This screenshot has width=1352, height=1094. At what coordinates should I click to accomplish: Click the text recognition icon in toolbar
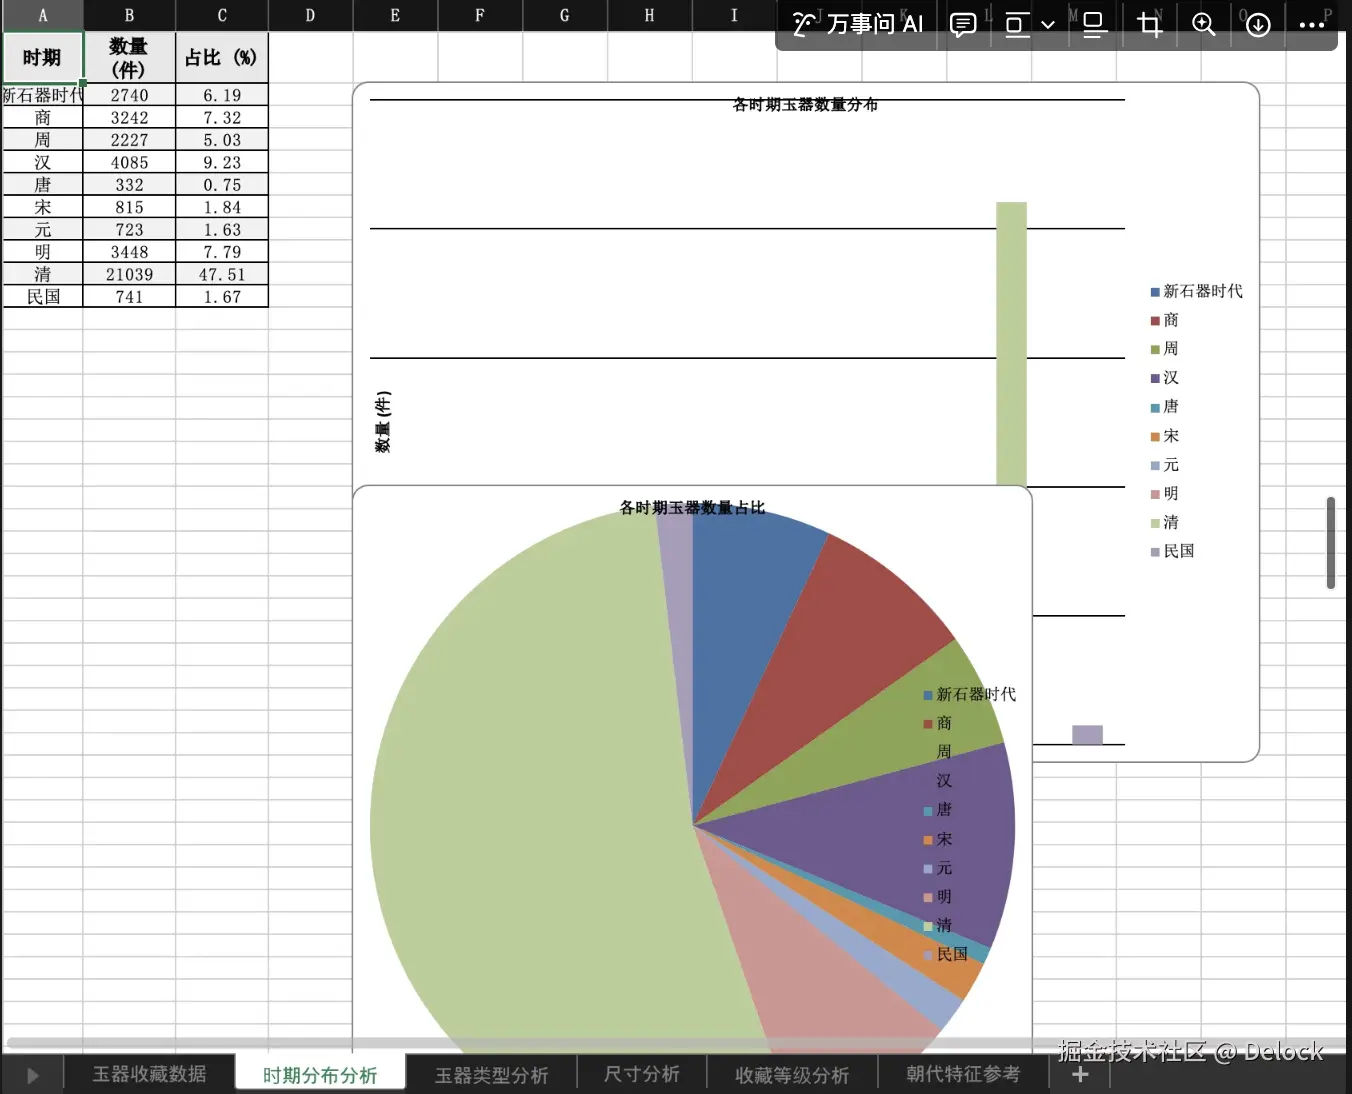click(1094, 25)
